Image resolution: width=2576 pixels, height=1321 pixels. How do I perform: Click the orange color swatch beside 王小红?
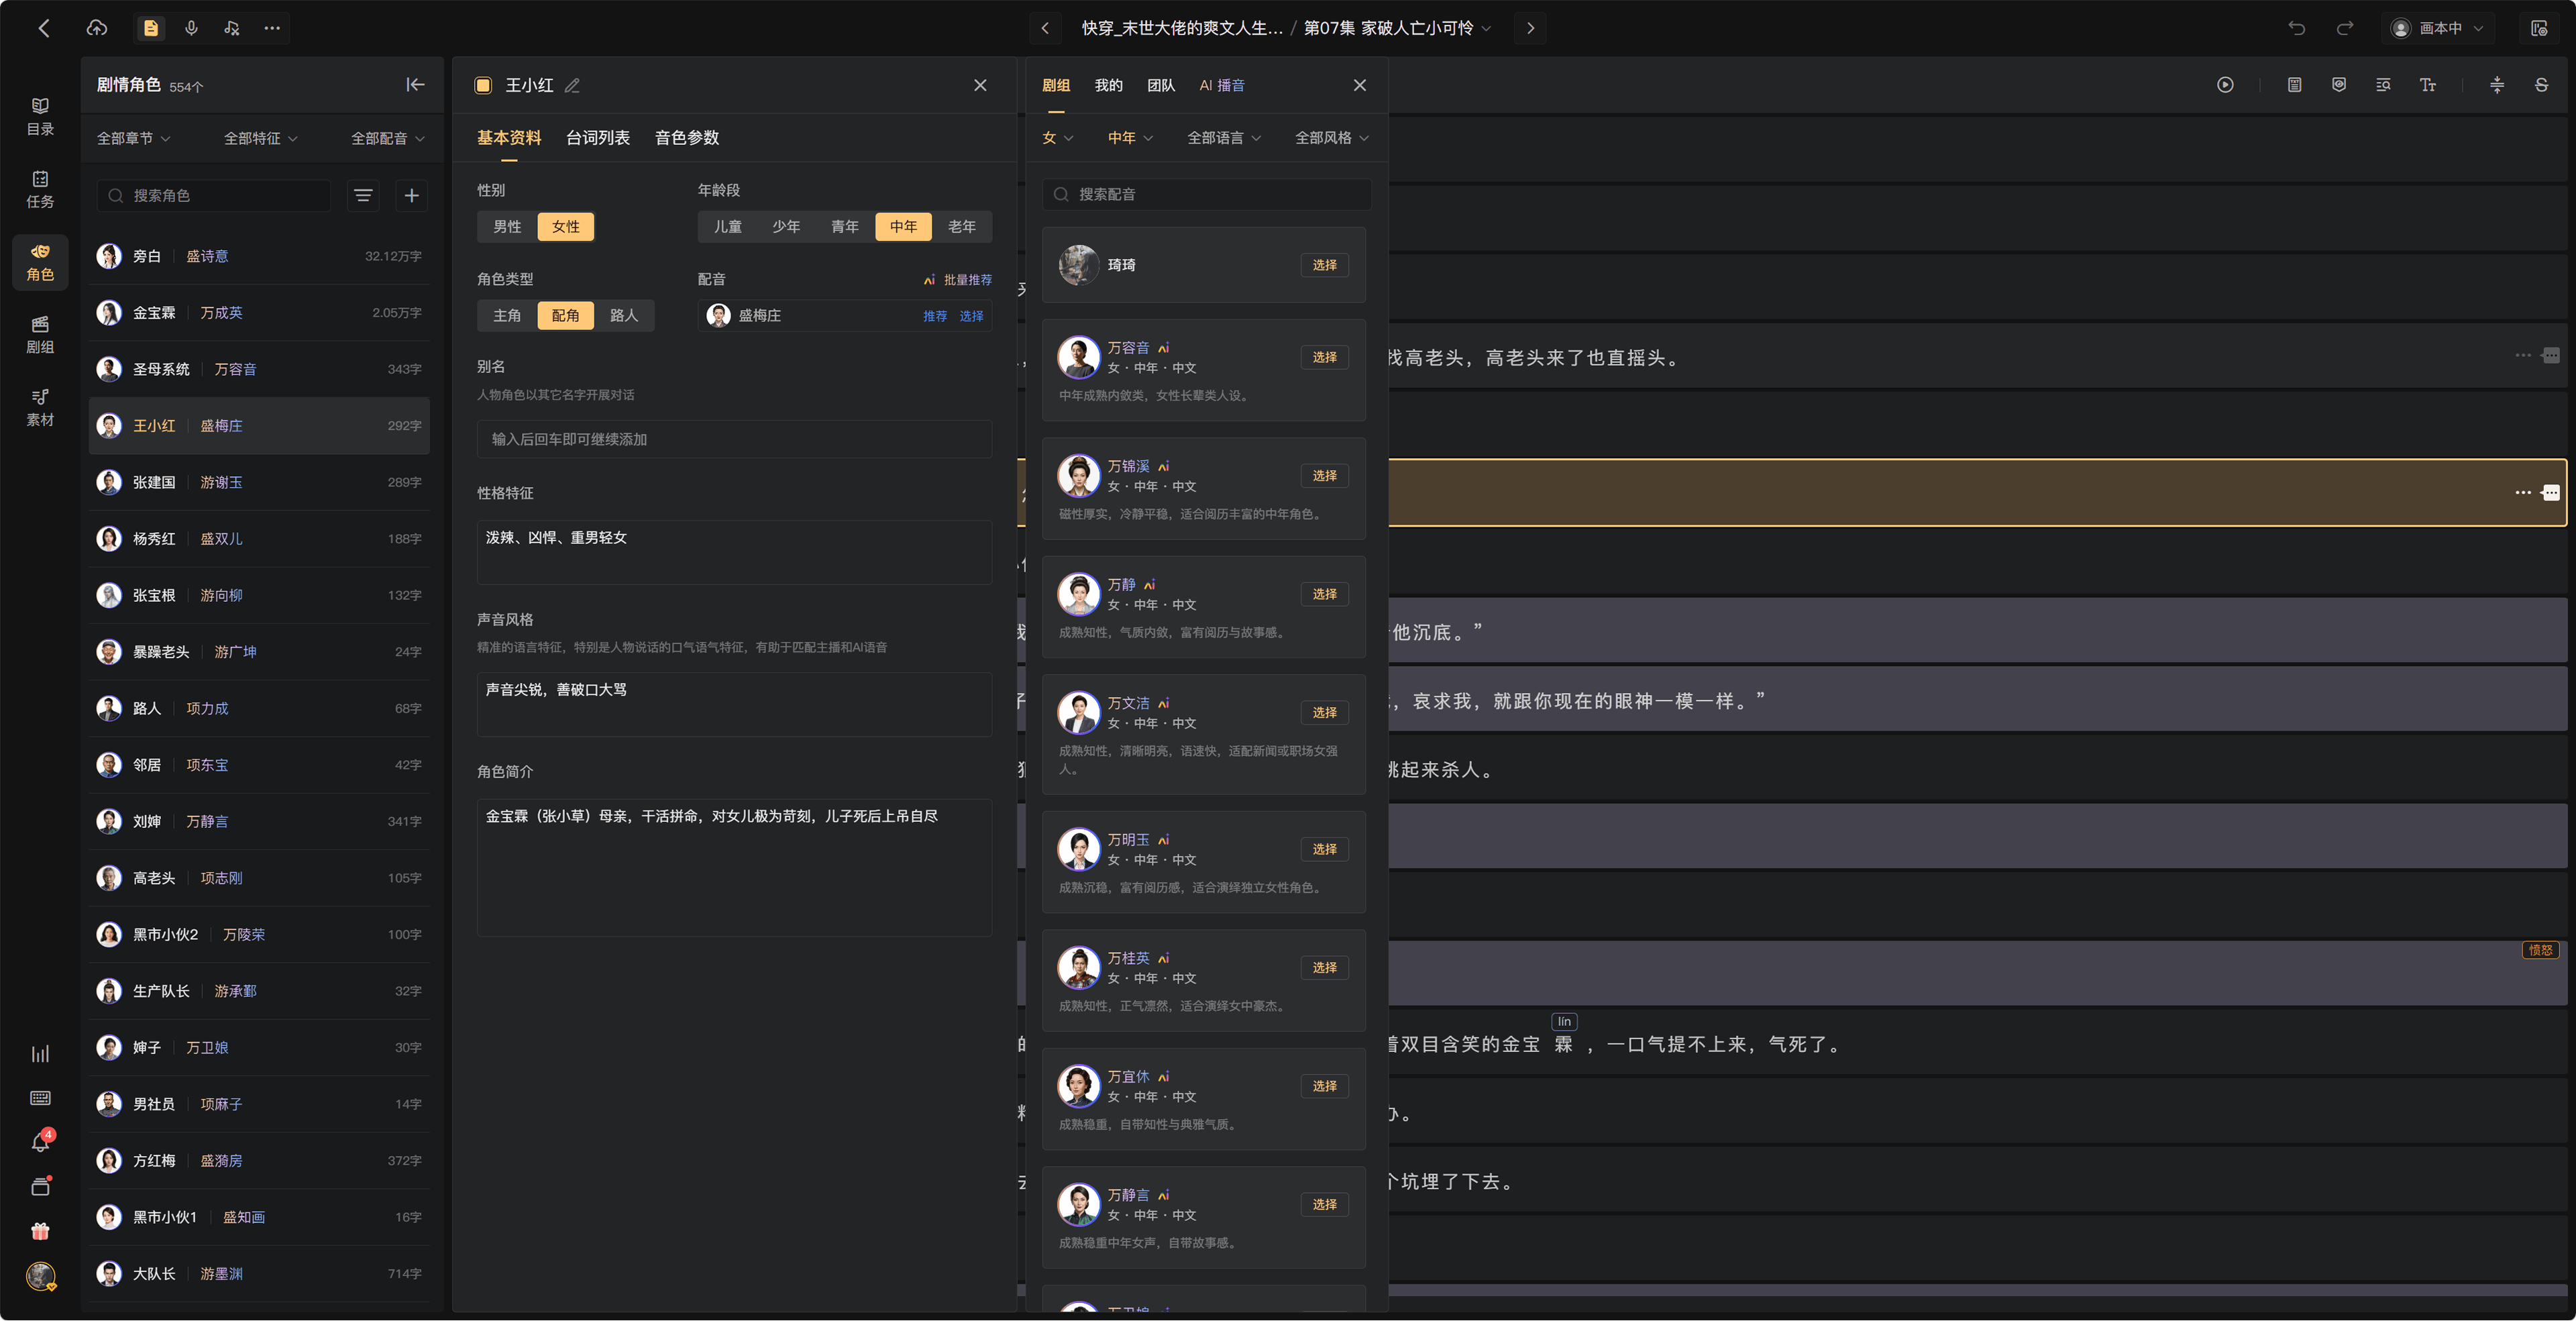[483, 85]
